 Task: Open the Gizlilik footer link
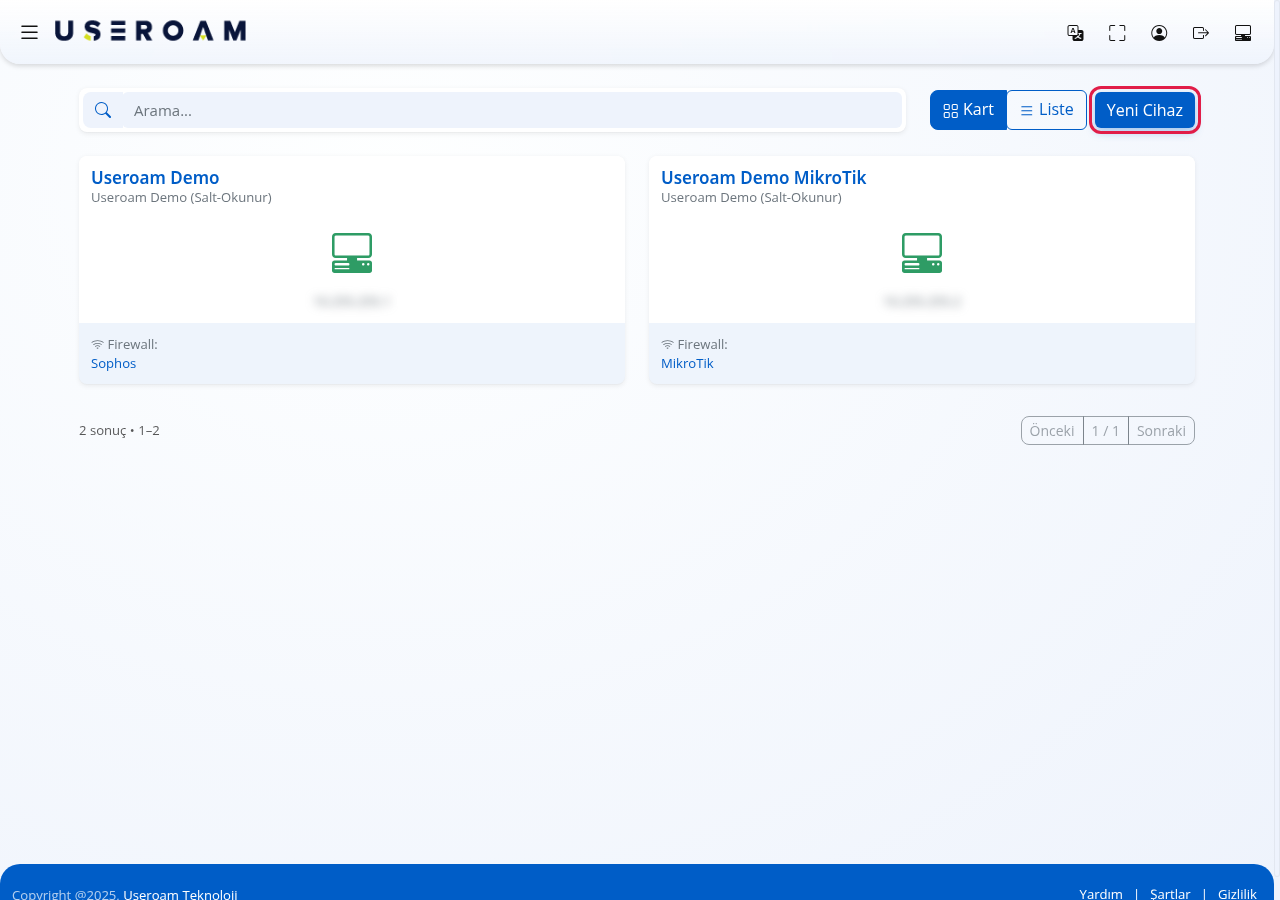[1237, 893]
